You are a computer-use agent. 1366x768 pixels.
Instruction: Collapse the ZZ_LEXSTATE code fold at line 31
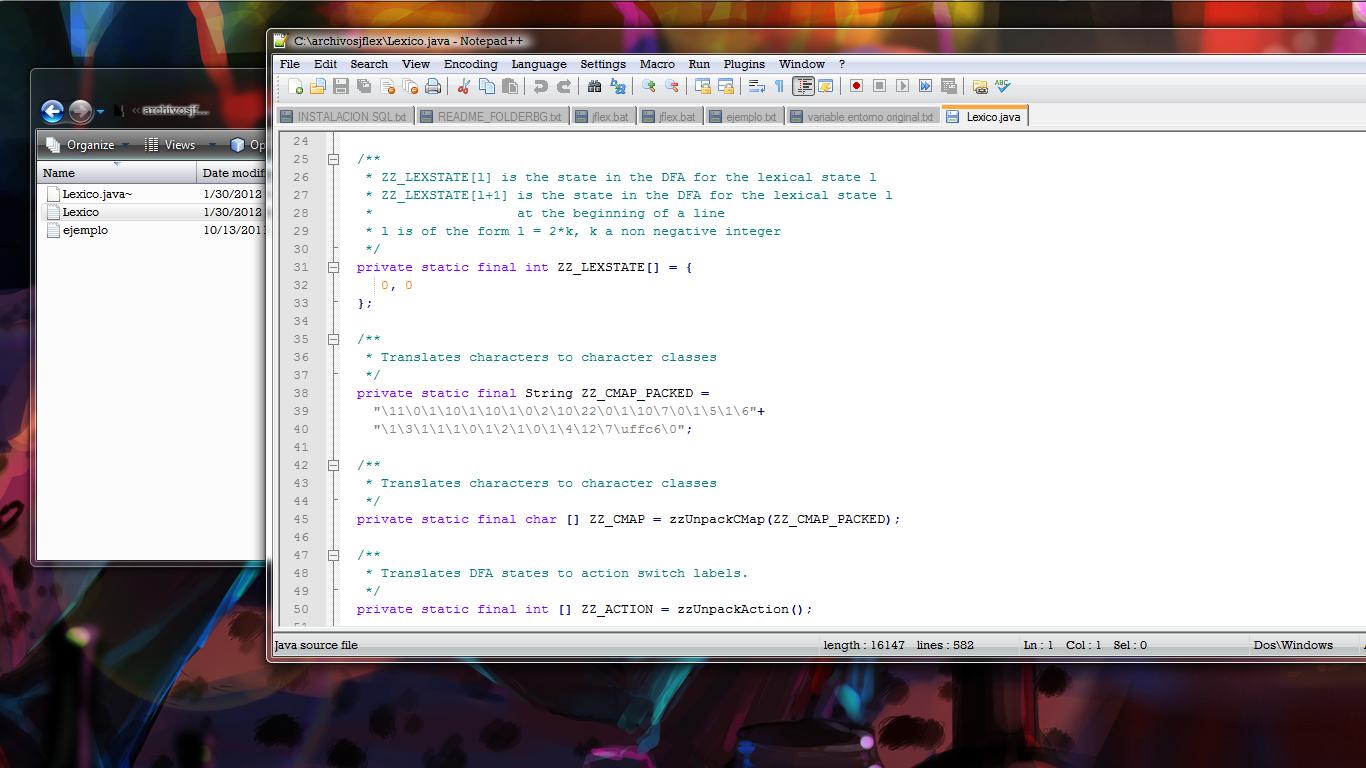[333, 267]
